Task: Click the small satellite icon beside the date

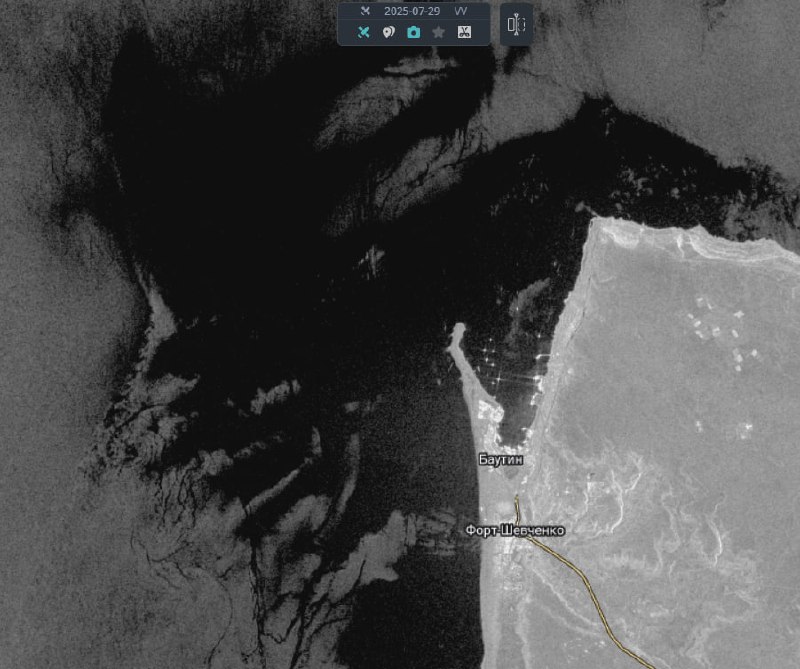Action: point(365,11)
